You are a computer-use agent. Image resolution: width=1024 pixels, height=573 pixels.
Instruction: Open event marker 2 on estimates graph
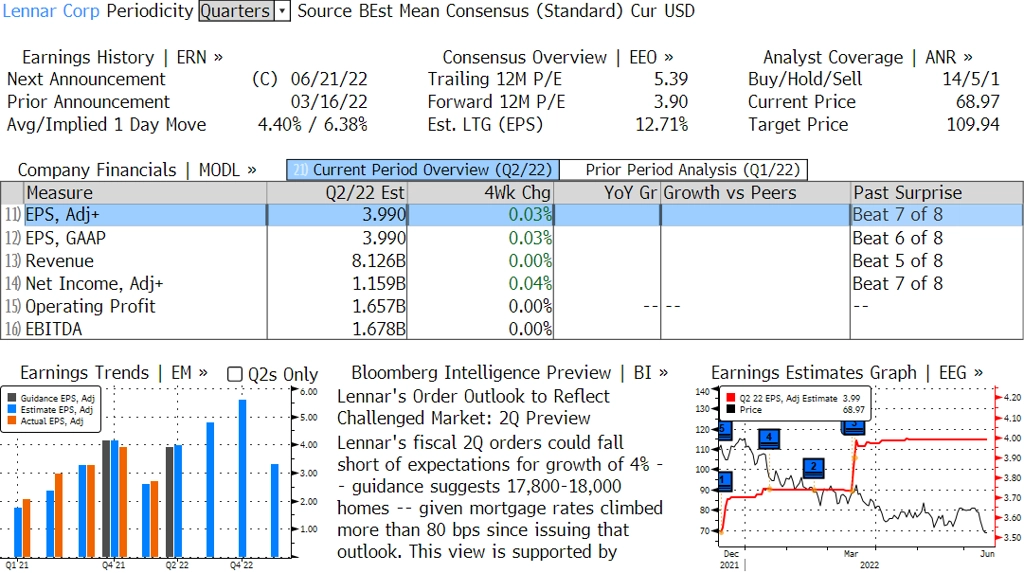point(813,468)
